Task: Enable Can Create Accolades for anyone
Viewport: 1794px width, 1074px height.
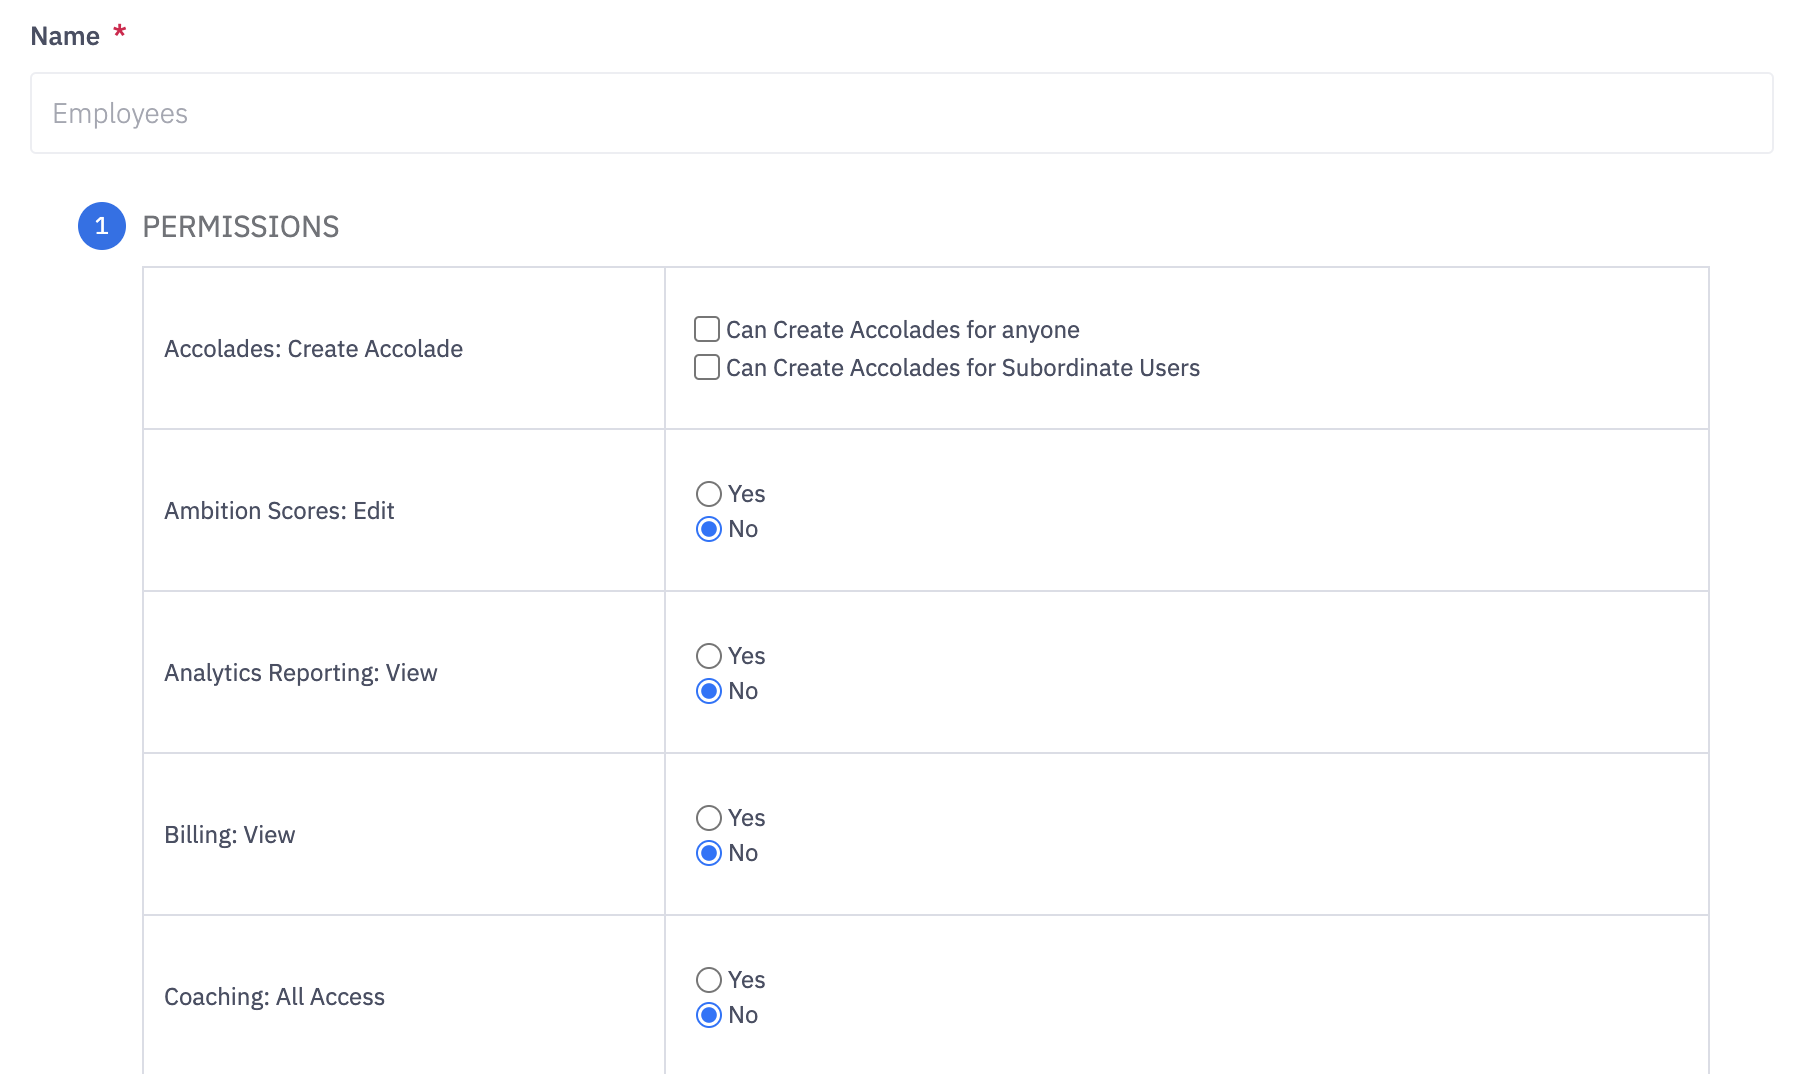Action: pyautogui.click(x=707, y=329)
